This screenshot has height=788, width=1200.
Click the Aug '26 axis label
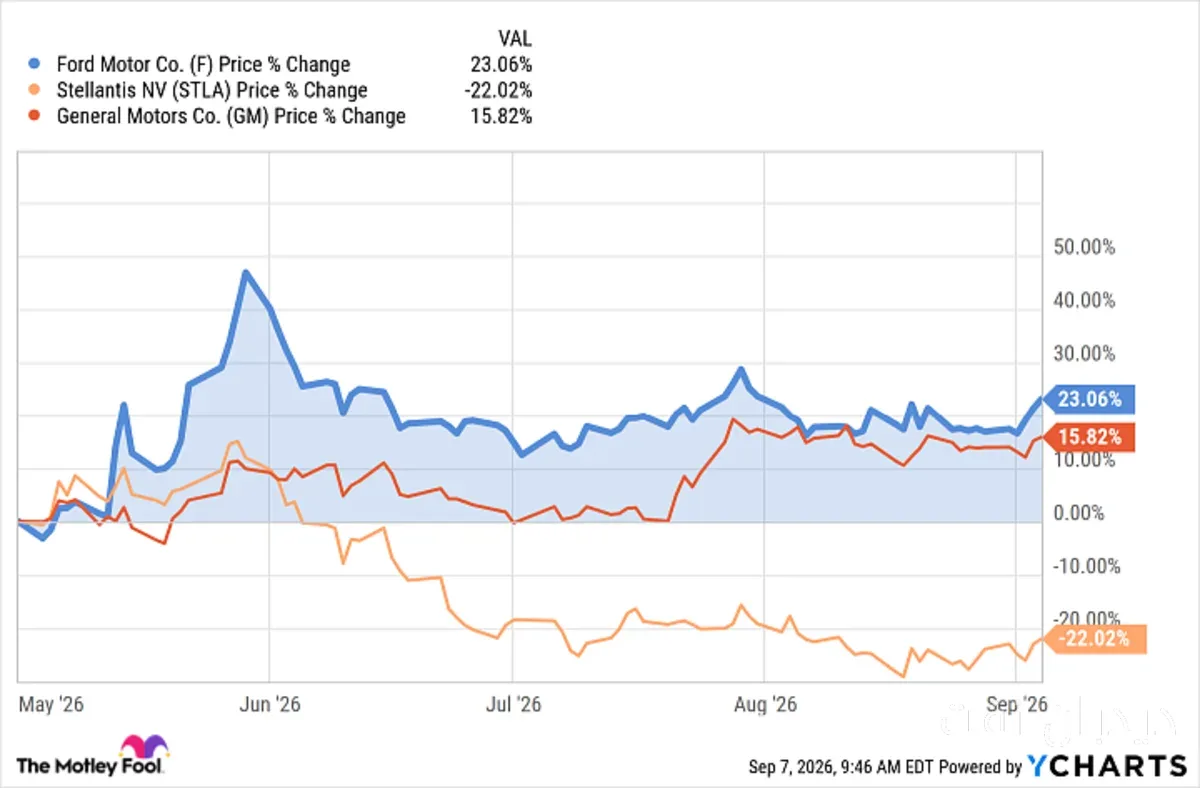coord(763,704)
